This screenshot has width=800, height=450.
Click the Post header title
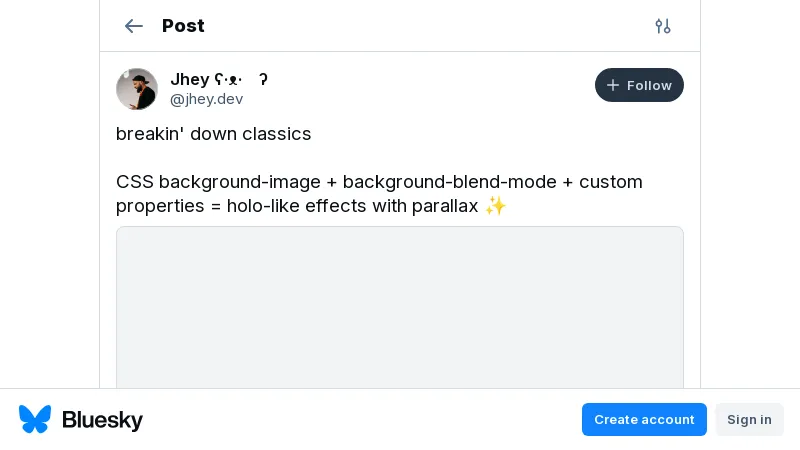[x=183, y=26]
